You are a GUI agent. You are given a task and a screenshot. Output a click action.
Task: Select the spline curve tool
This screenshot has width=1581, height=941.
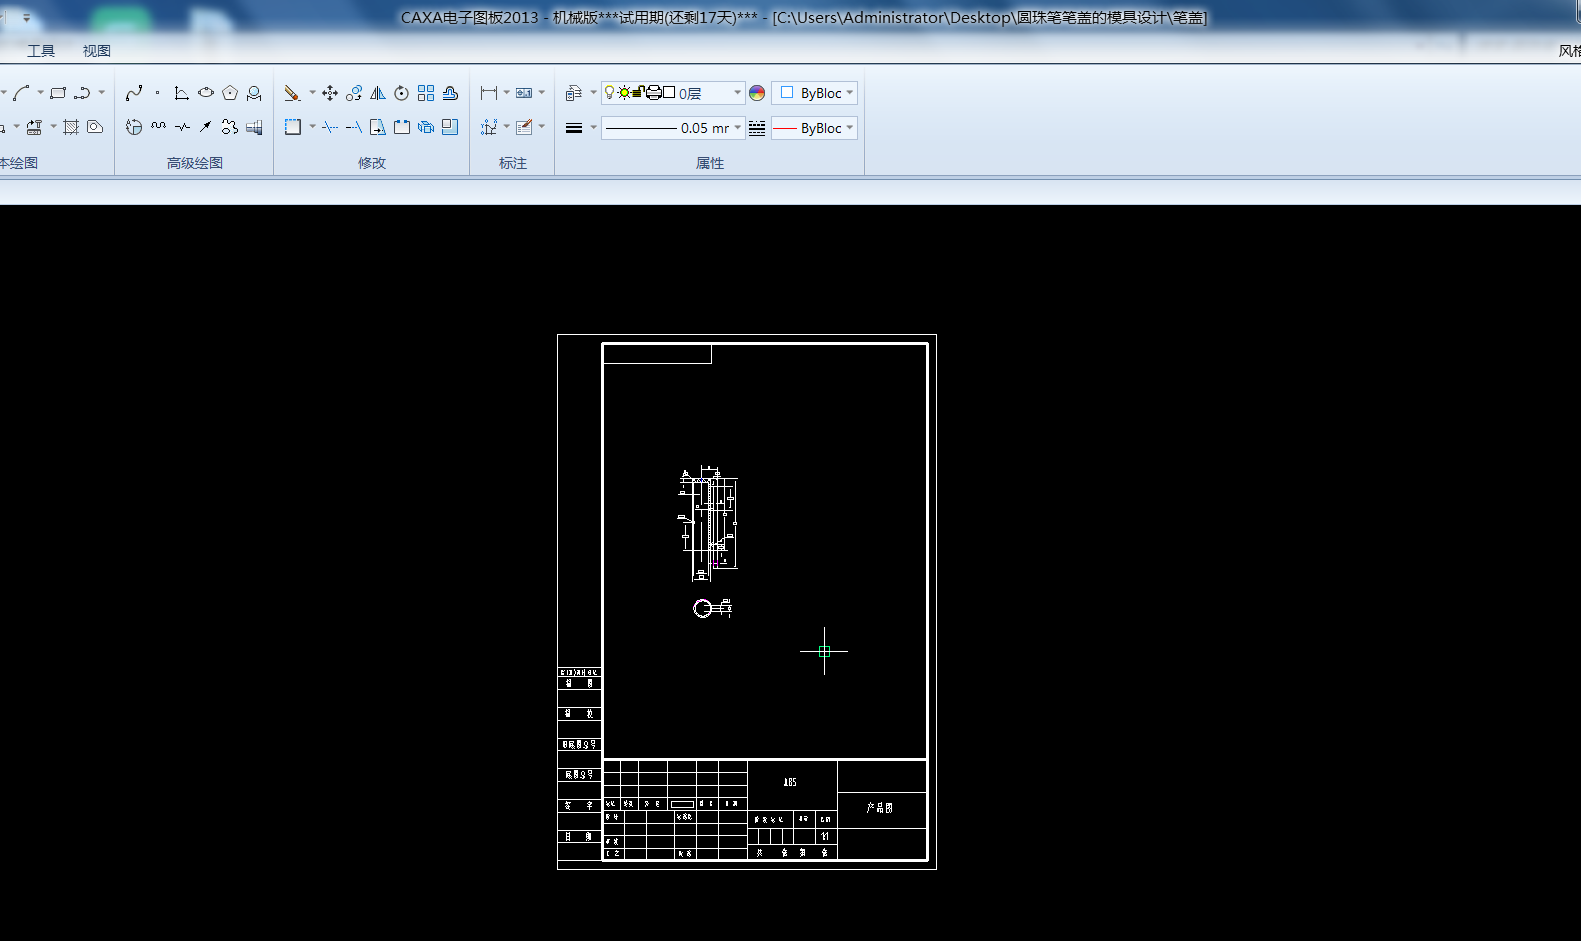point(134,93)
